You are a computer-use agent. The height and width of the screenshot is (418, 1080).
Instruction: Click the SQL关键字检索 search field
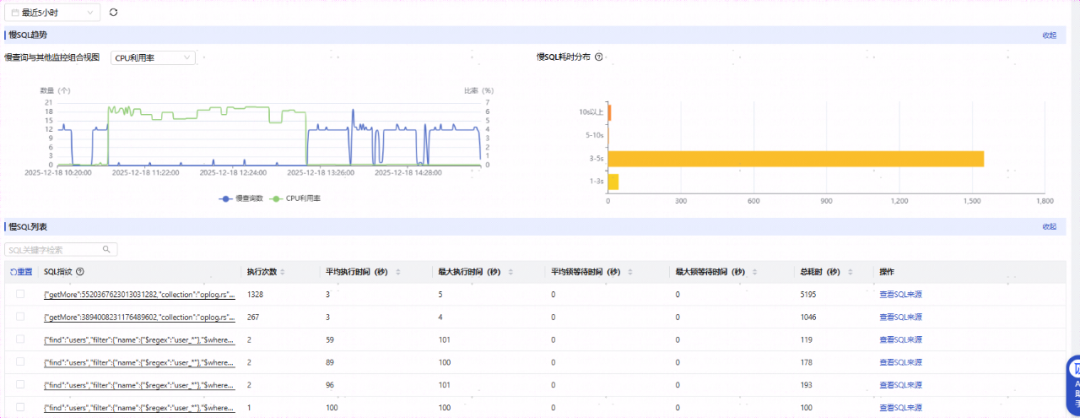pyautogui.click(x=61, y=249)
